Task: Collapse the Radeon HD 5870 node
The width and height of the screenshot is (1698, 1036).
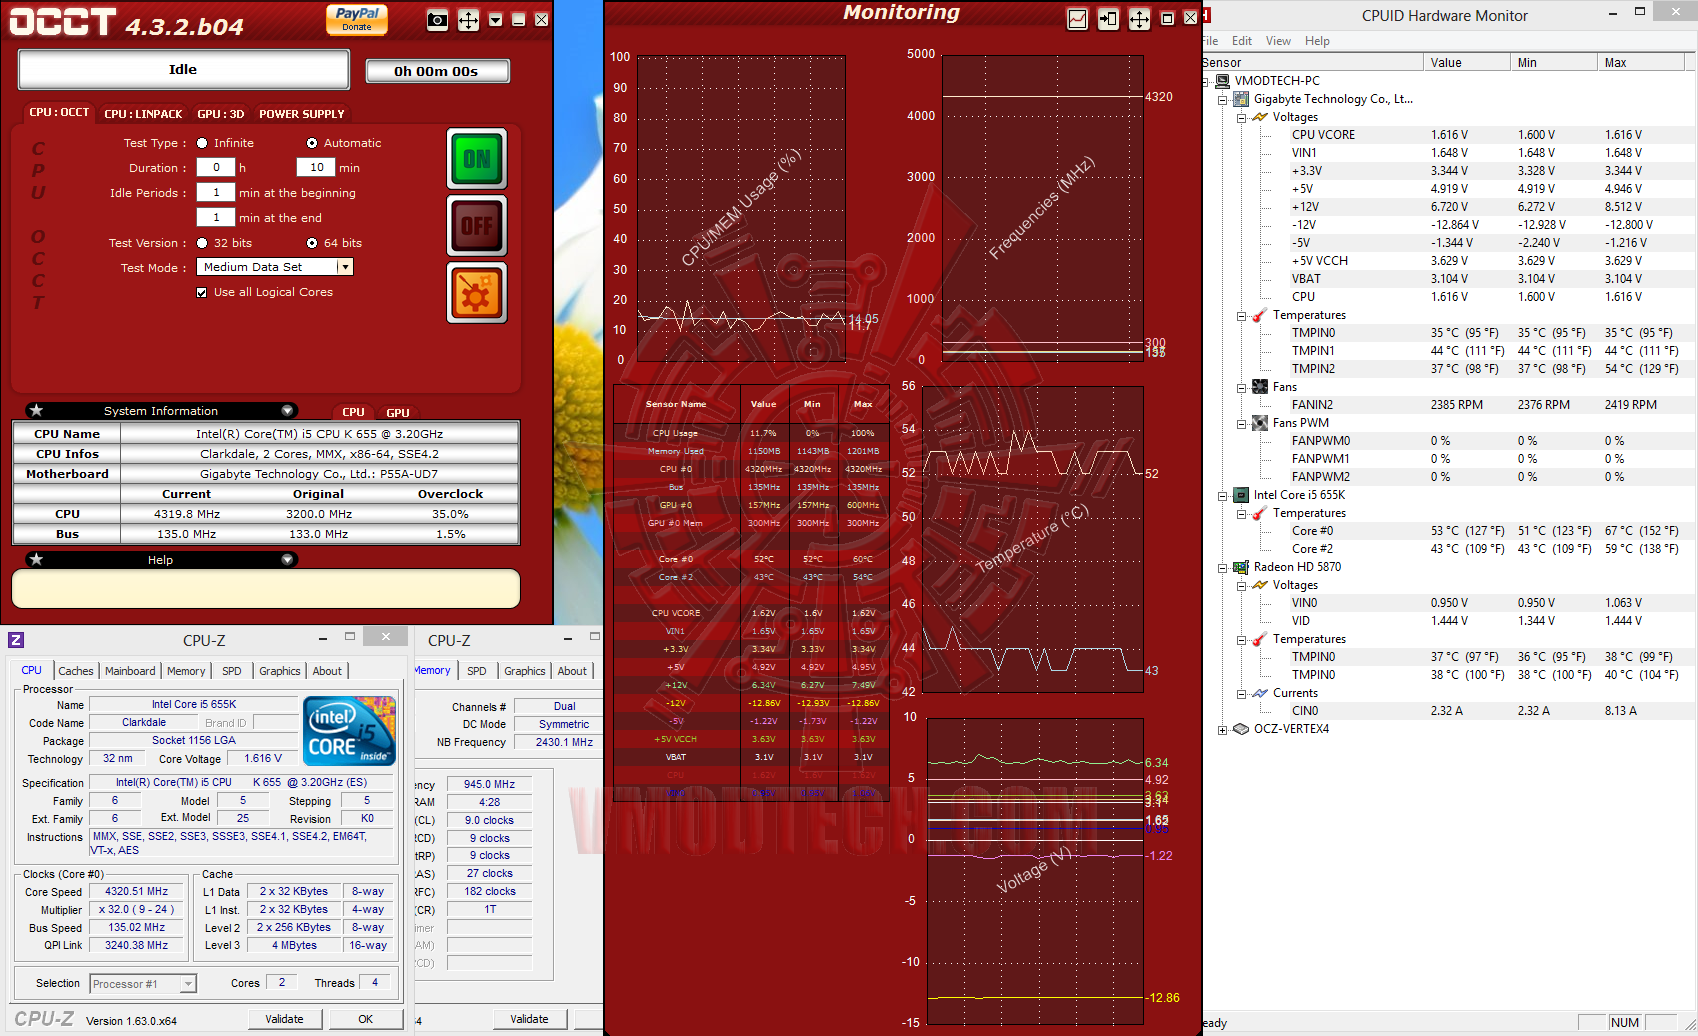Action: (x=1222, y=568)
